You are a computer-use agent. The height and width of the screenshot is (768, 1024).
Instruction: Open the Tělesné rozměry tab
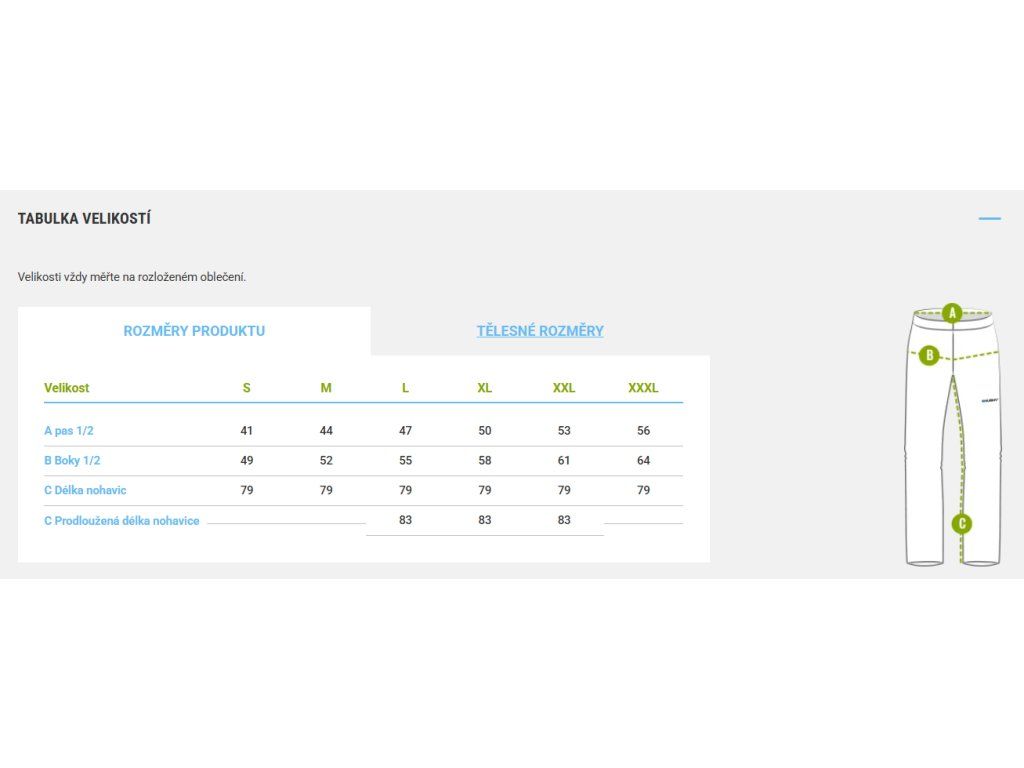[x=540, y=331]
